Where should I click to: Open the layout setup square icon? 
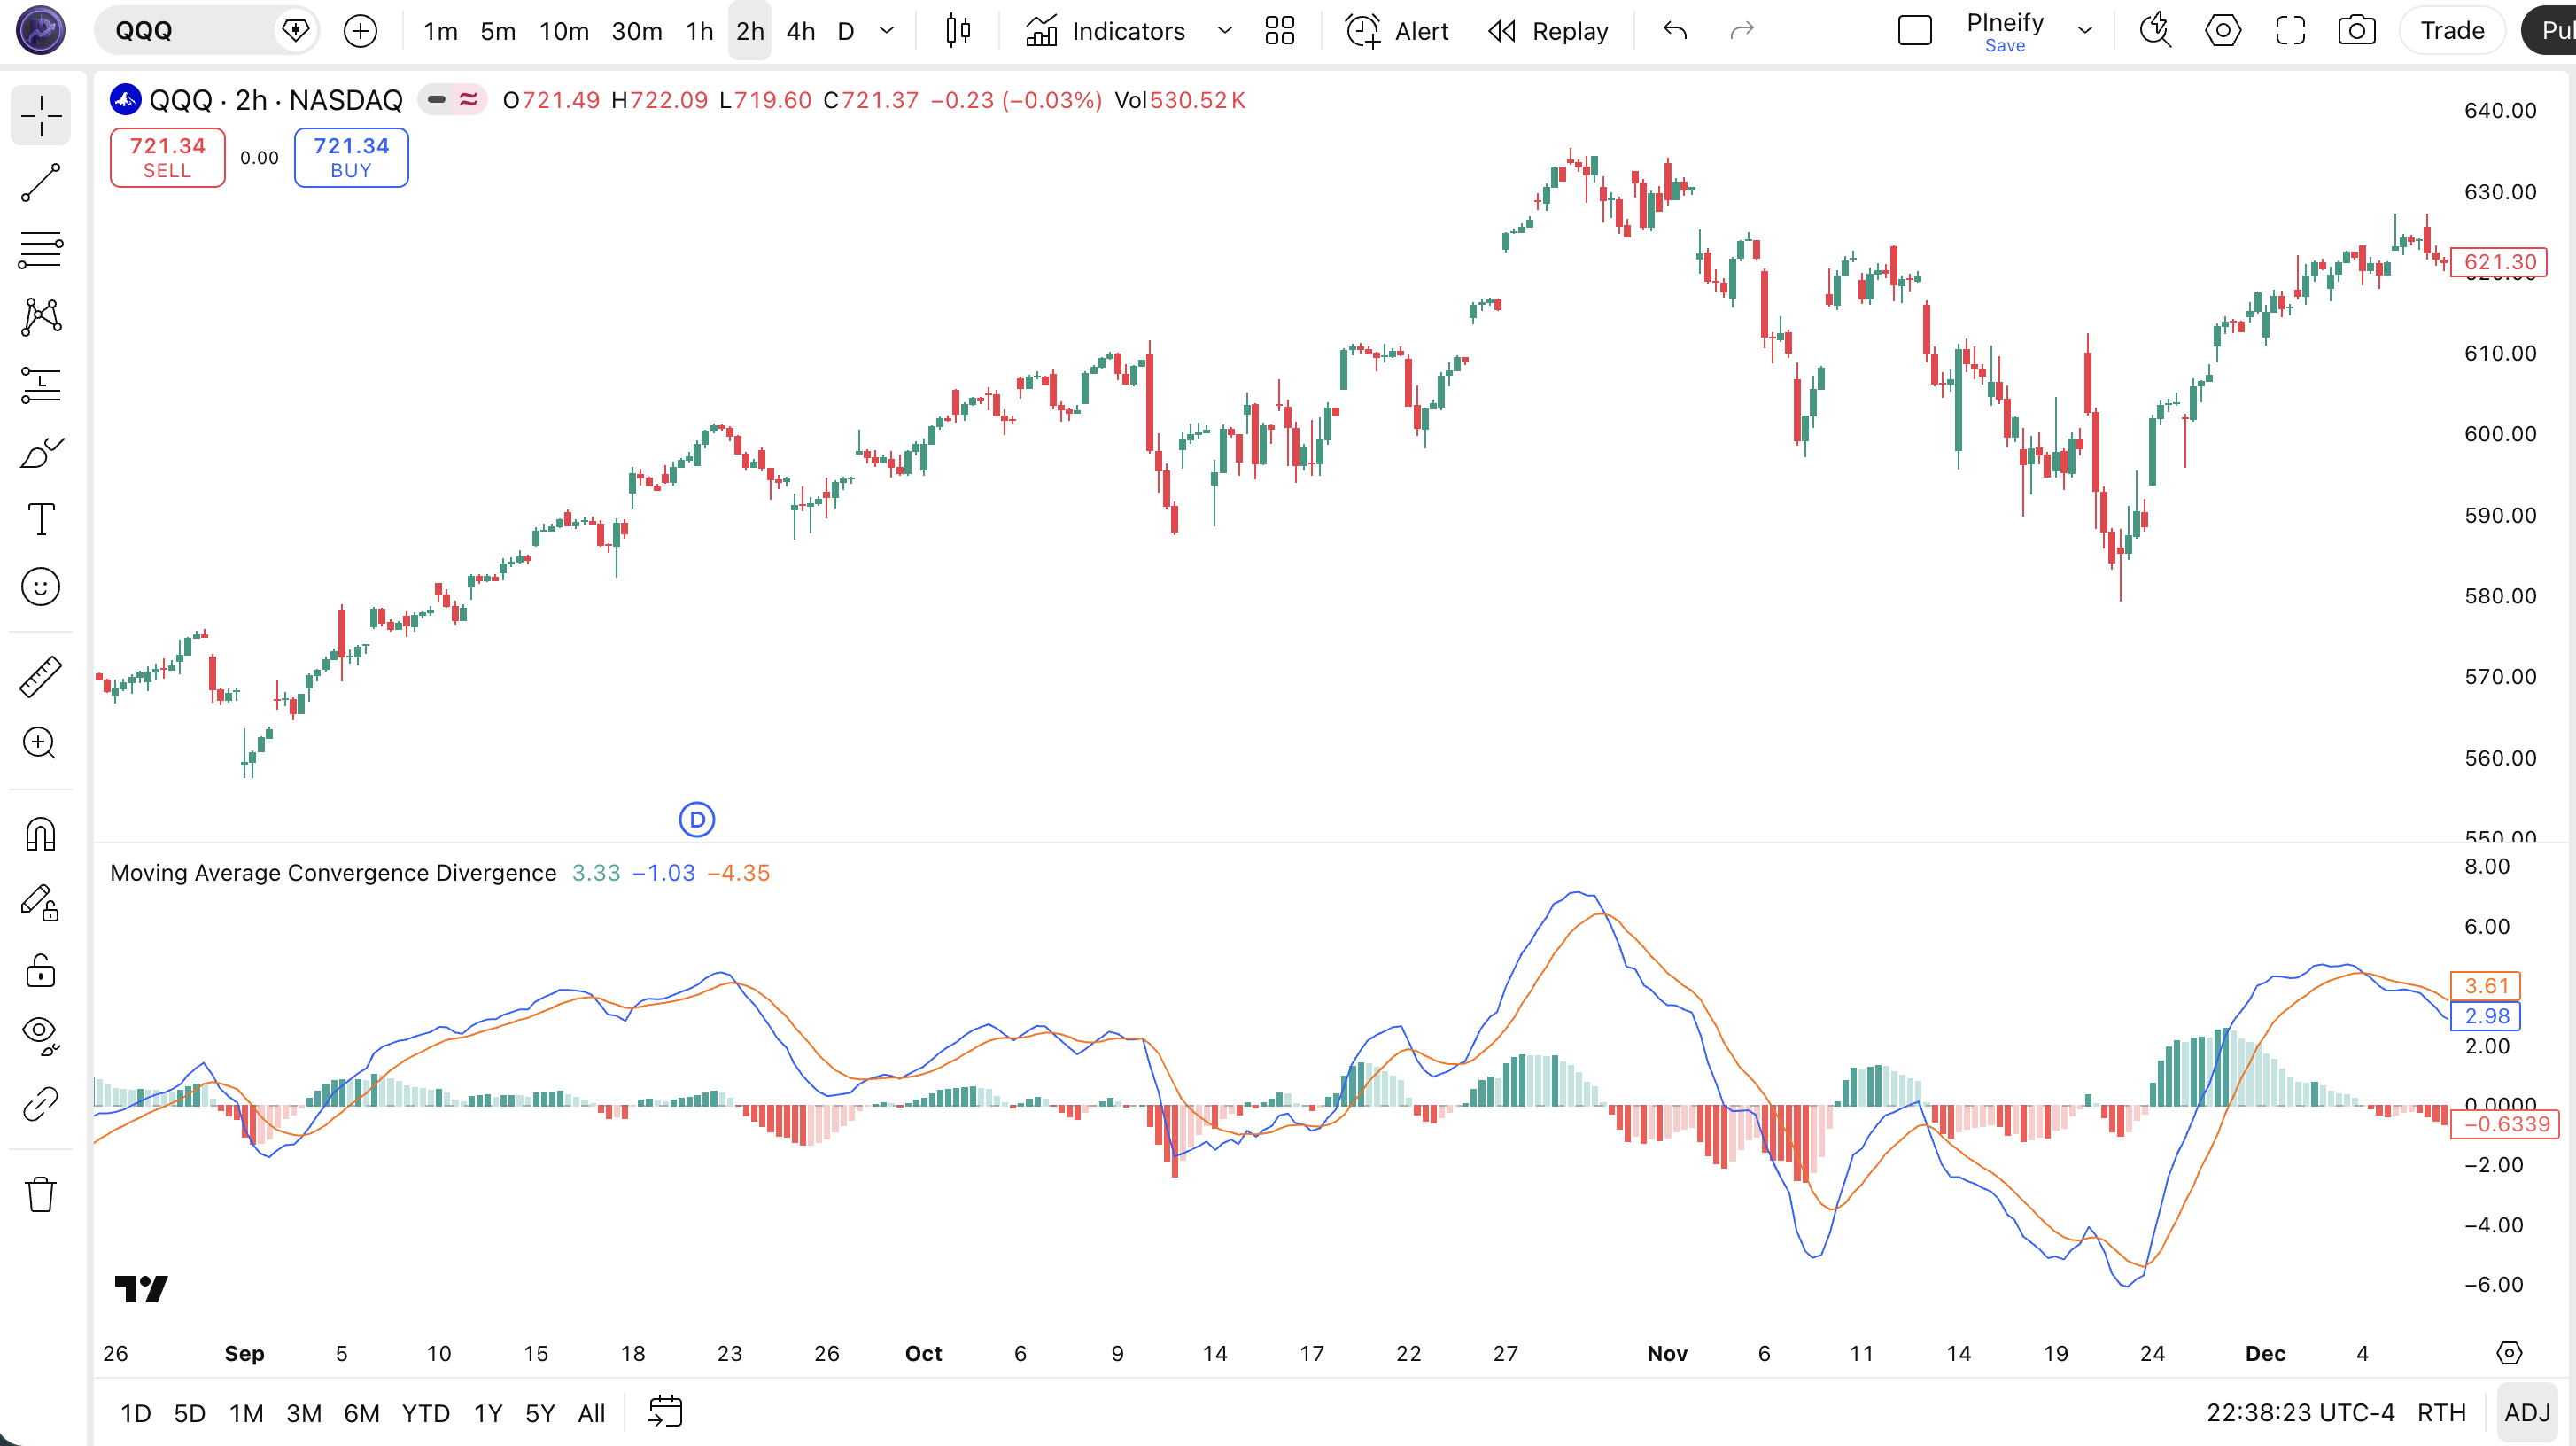pyautogui.click(x=1915, y=31)
